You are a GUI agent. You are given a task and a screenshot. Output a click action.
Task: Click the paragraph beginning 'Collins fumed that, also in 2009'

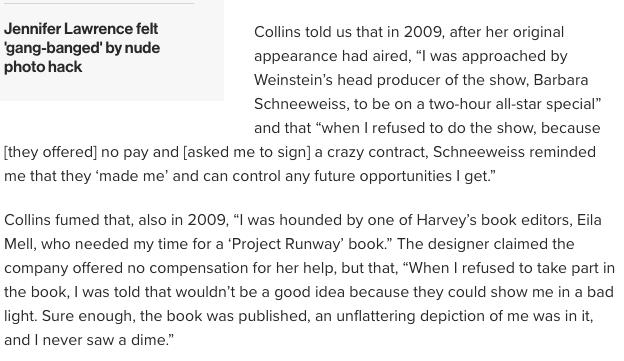309,280
